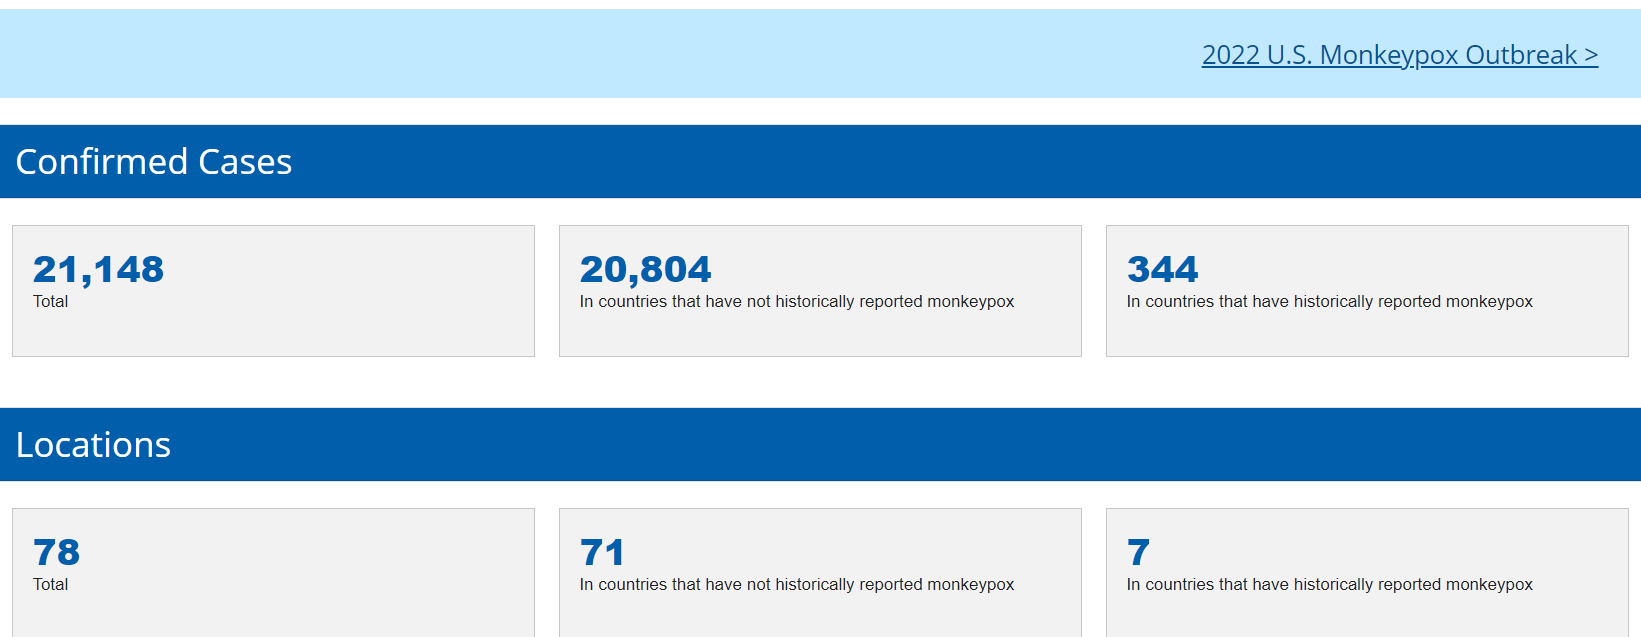Select the description text beneath the 7
The width and height of the screenshot is (1641, 637).
coord(1329,585)
